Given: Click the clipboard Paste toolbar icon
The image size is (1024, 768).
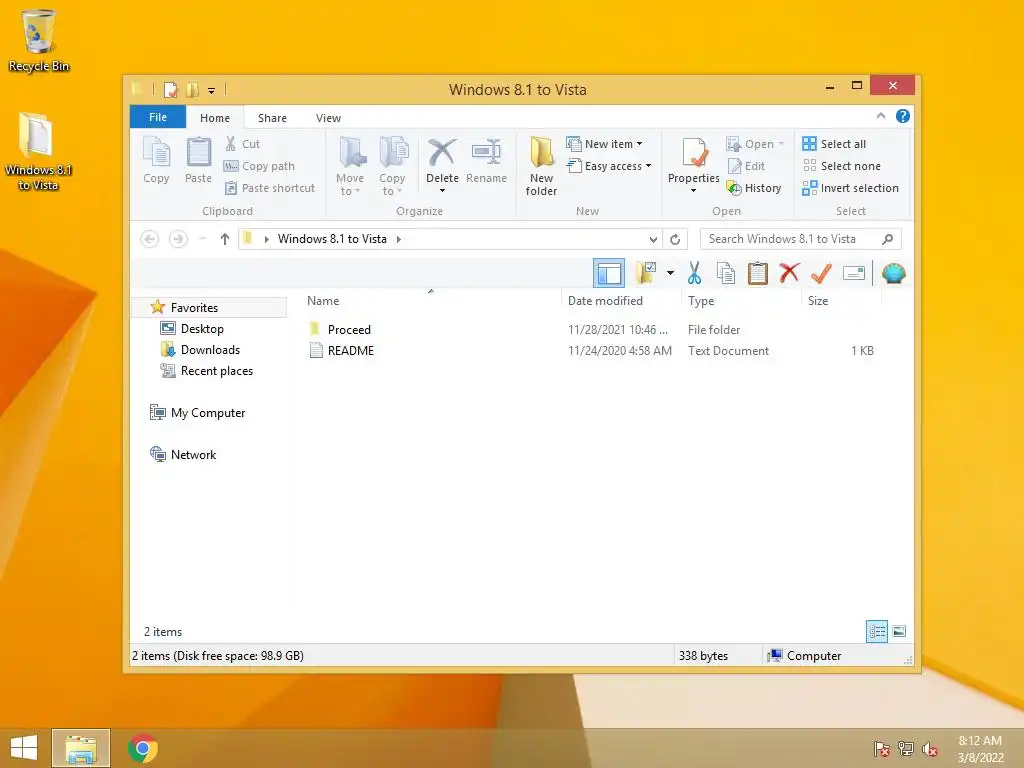Looking at the screenshot, I should click(758, 274).
